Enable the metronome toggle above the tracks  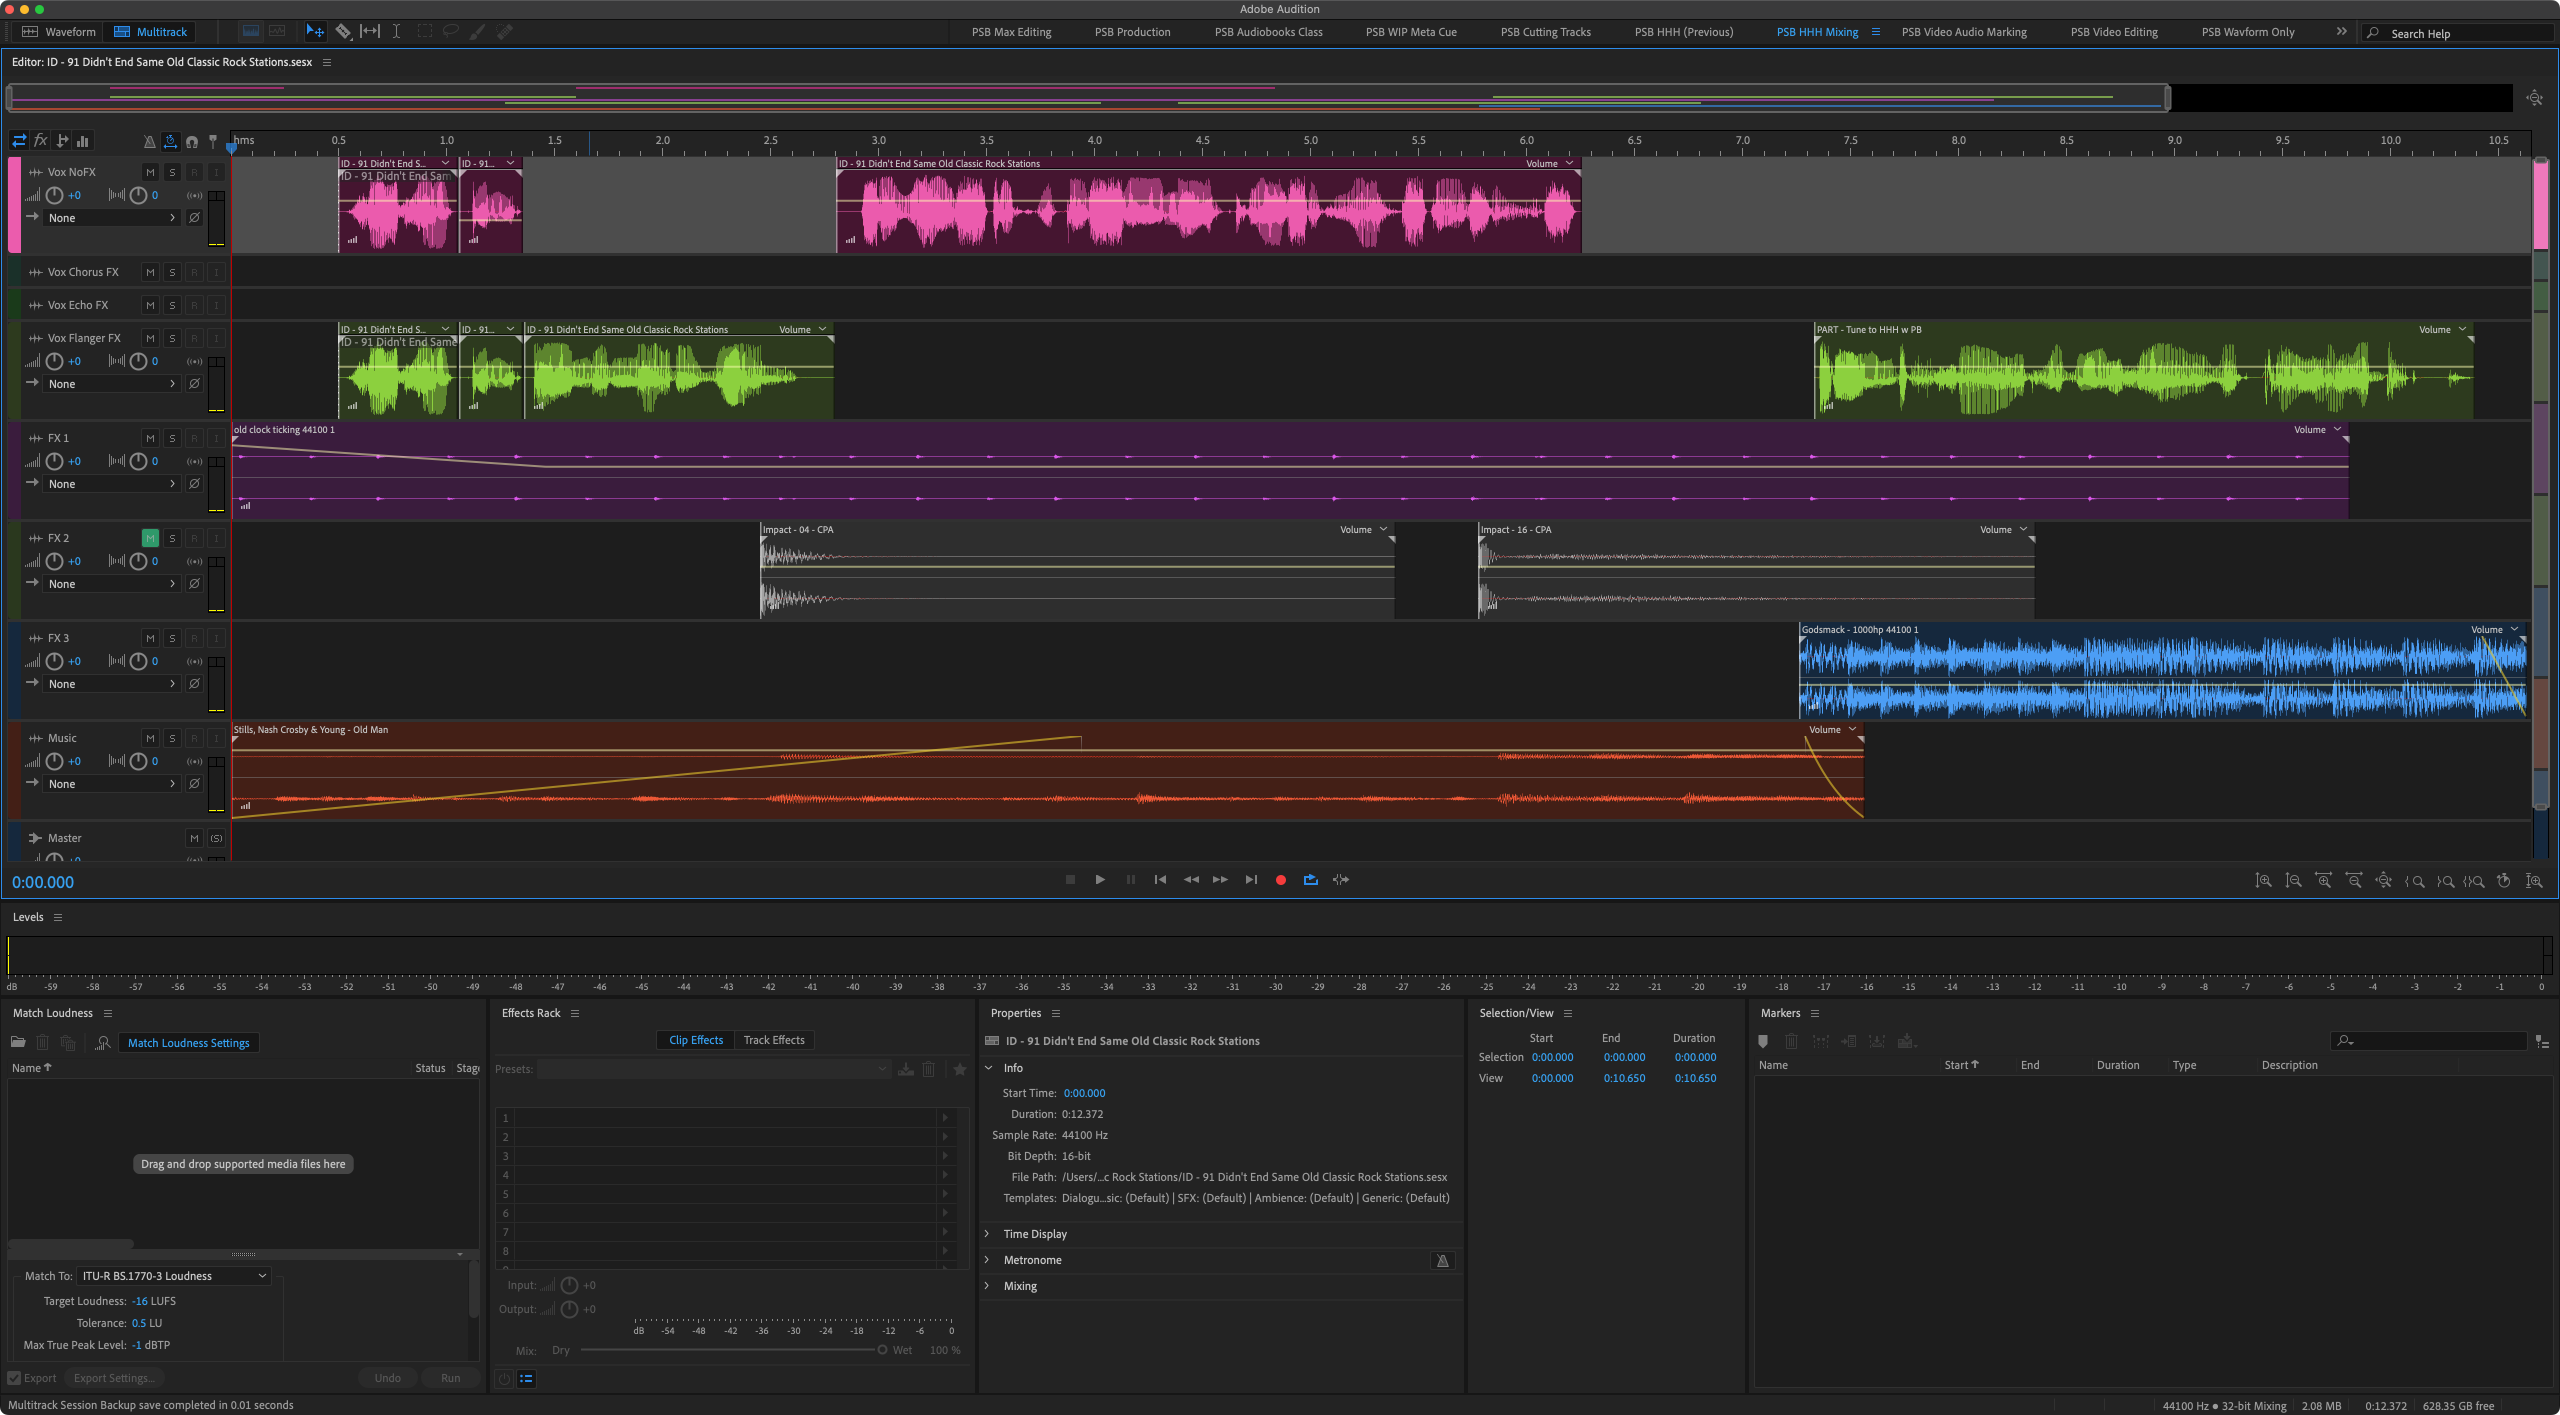149,141
